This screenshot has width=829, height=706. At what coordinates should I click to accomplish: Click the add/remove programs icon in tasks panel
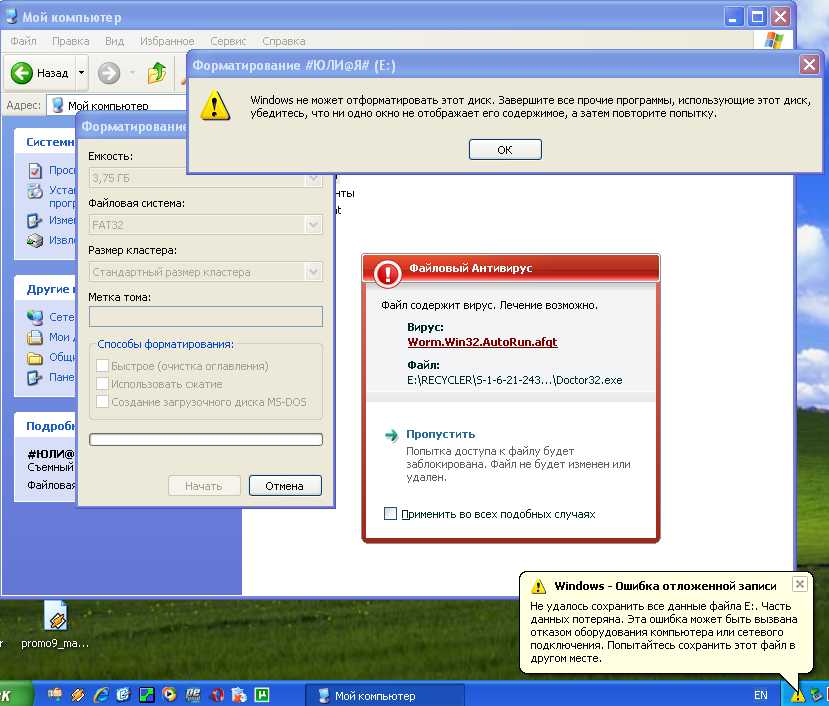tap(35, 191)
